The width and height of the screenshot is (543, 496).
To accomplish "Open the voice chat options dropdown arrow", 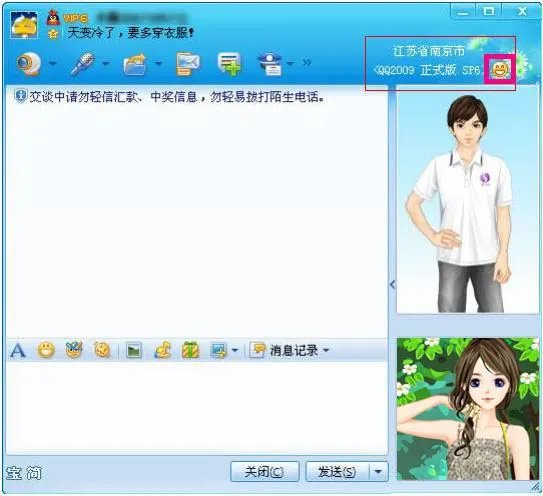I will (106, 63).
